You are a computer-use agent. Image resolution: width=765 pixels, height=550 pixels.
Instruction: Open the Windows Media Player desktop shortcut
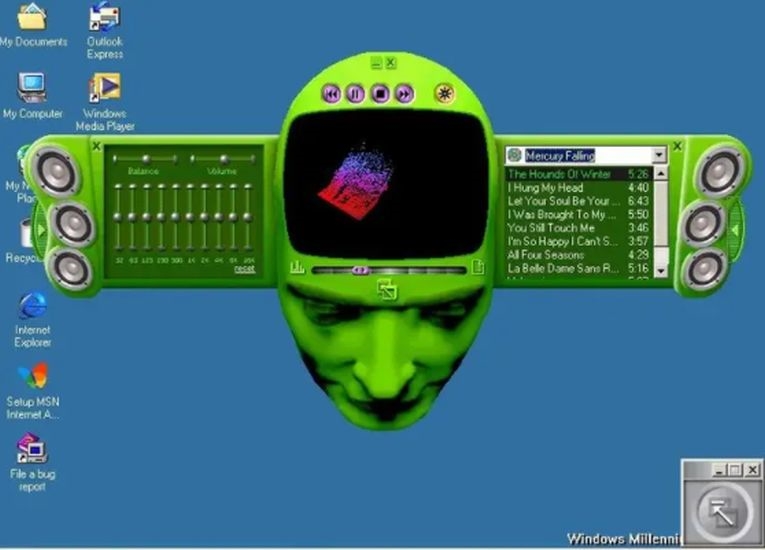[x=104, y=102]
